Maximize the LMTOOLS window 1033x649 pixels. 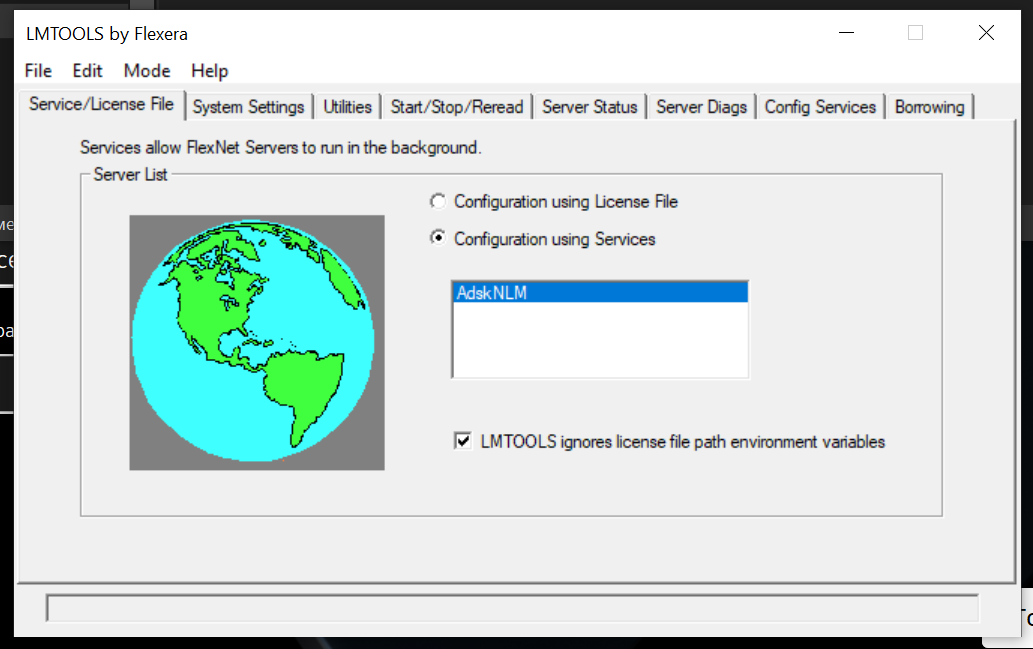click(x=915, y=32)
